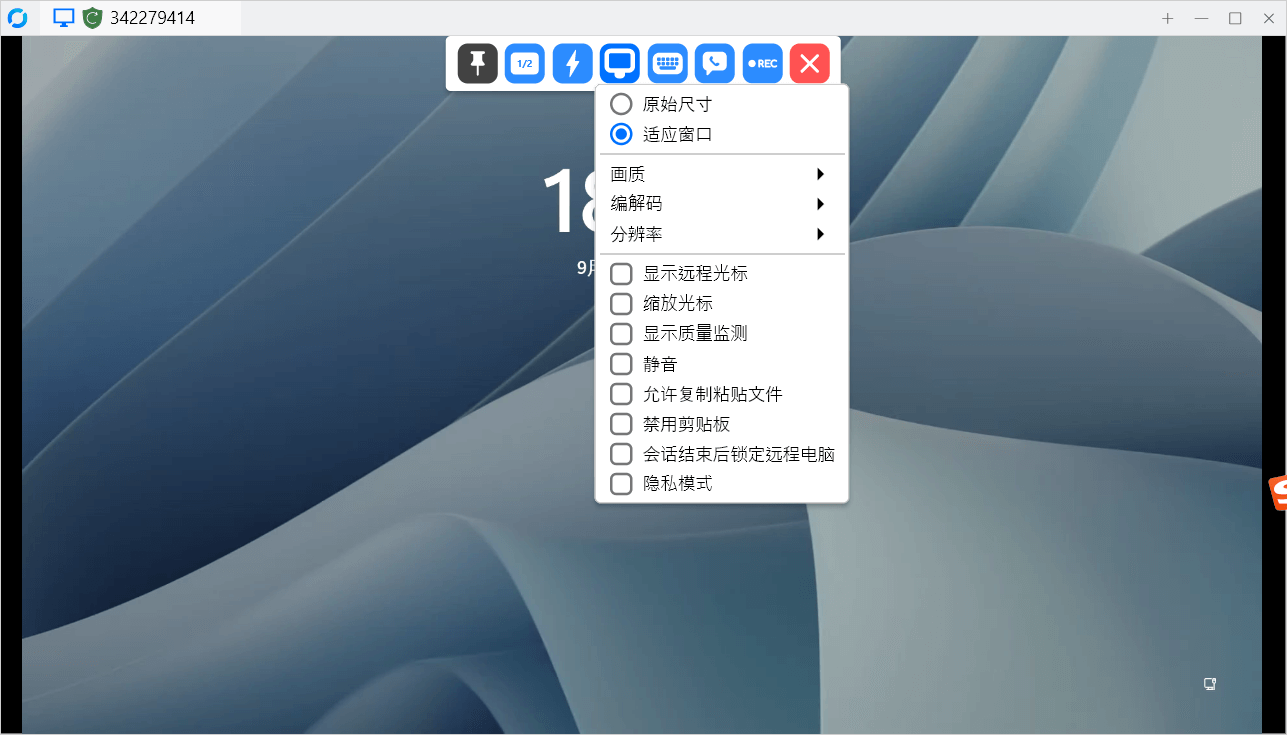Open the monitor selection 1/2 icon

point(524,63)
